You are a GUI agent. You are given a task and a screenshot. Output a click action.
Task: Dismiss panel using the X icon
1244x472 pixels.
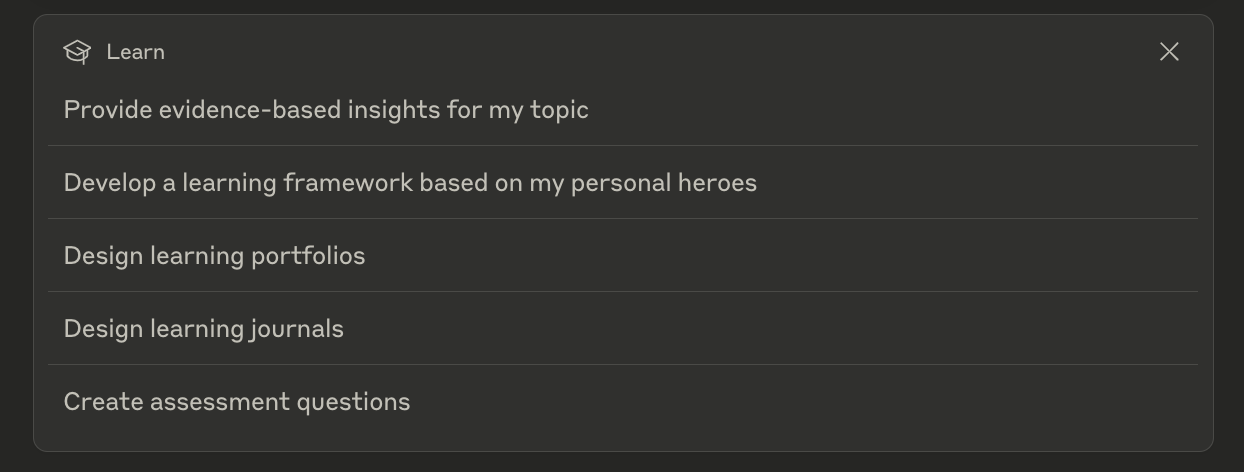coord(1169,52)
